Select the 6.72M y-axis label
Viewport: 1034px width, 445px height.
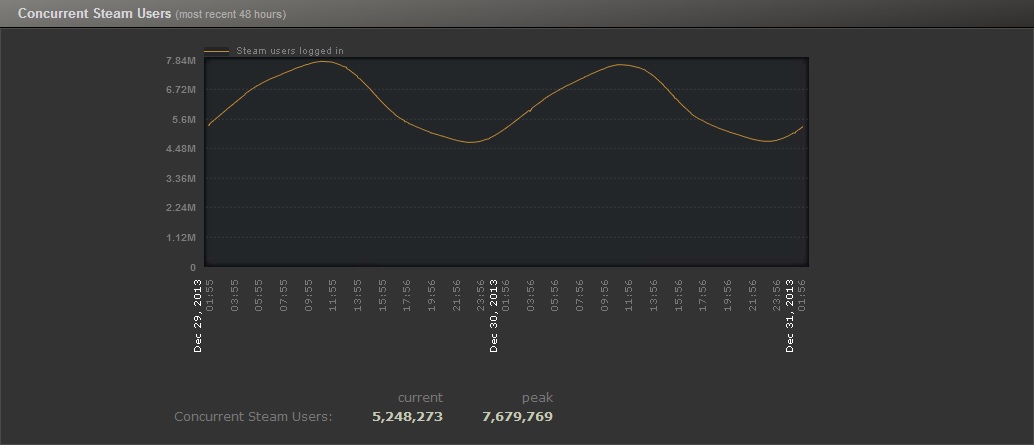(181, 90)
